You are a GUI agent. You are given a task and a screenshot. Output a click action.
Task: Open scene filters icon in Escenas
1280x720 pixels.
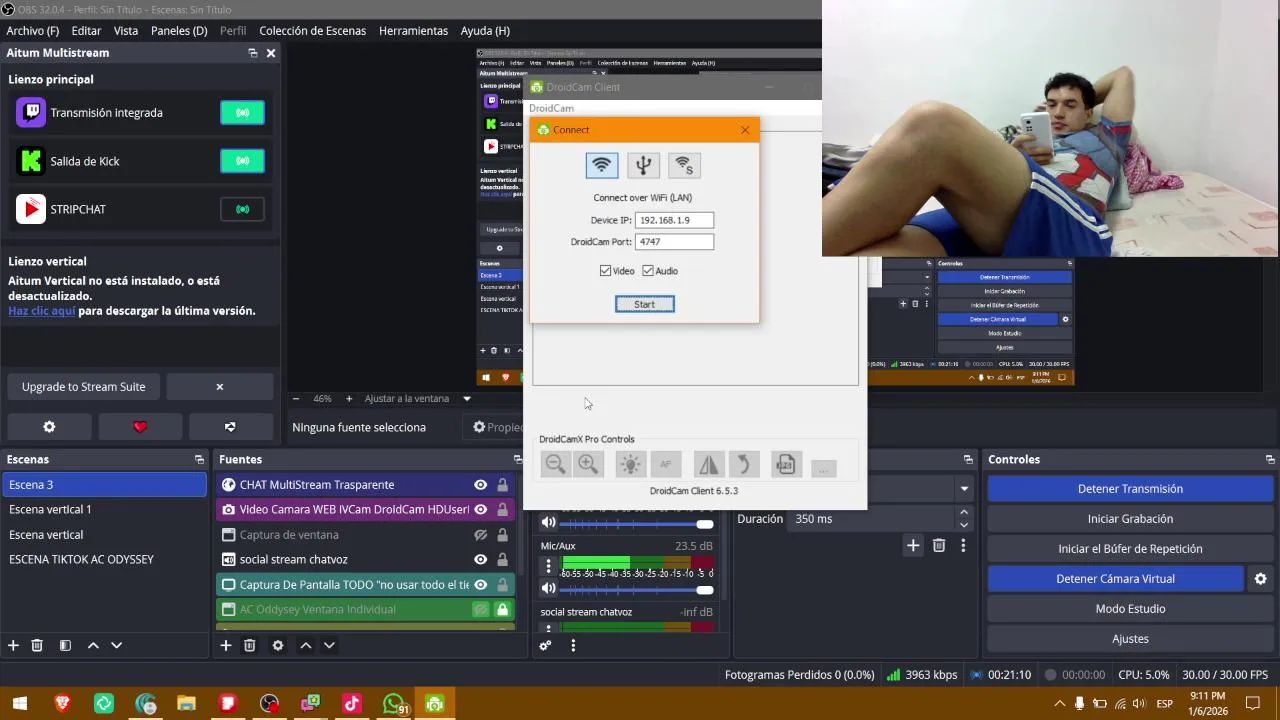tap(65, 646)
